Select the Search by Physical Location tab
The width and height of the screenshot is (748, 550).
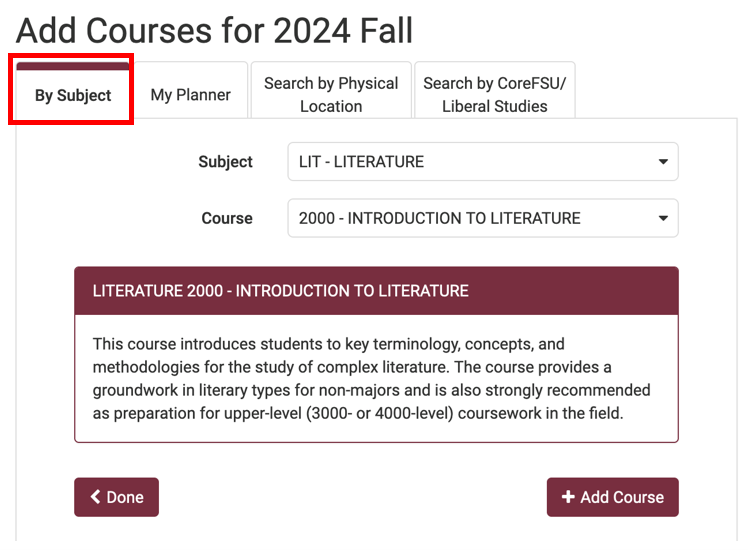pyautogui.click(x=331, y=94)
